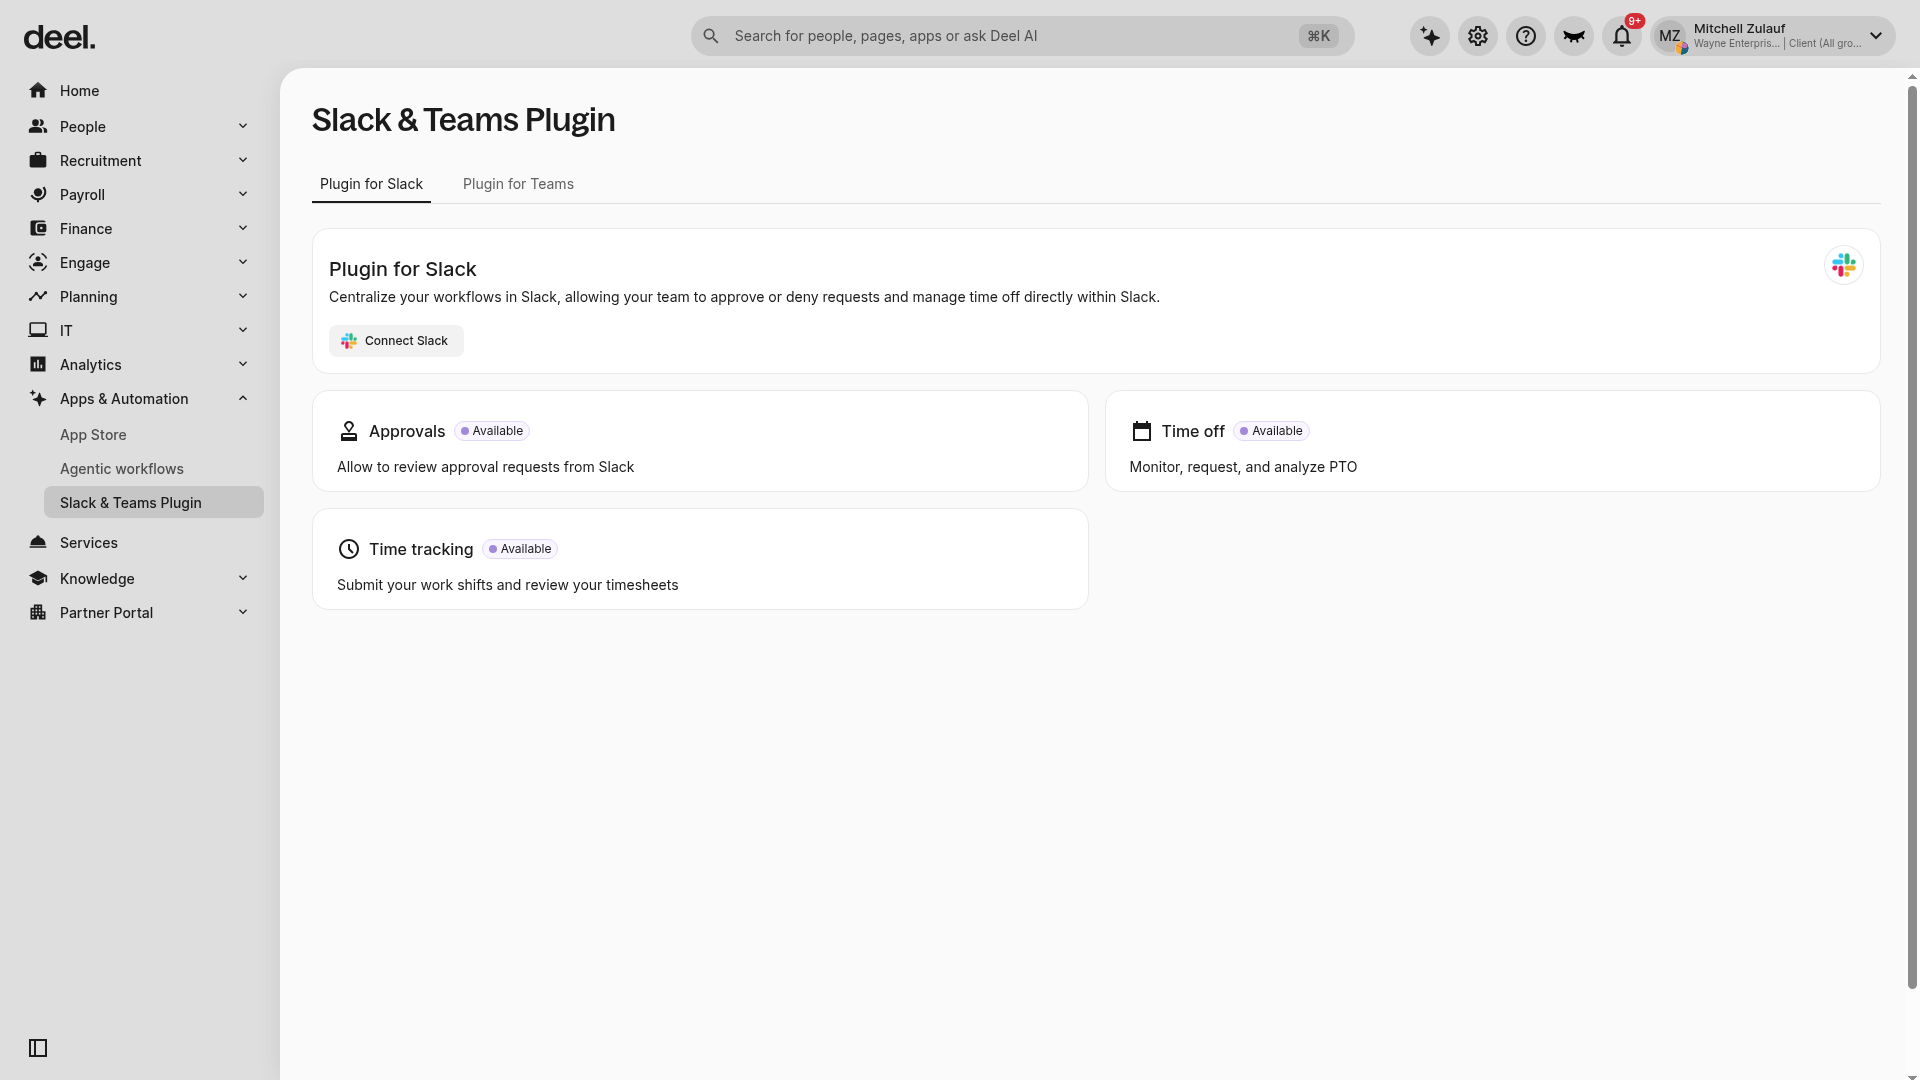Viewport: 1920px width, 1080px height.
Task: Open Deel AI sparkle icon
Action: pyautogui.click(x=1430, y=37)
